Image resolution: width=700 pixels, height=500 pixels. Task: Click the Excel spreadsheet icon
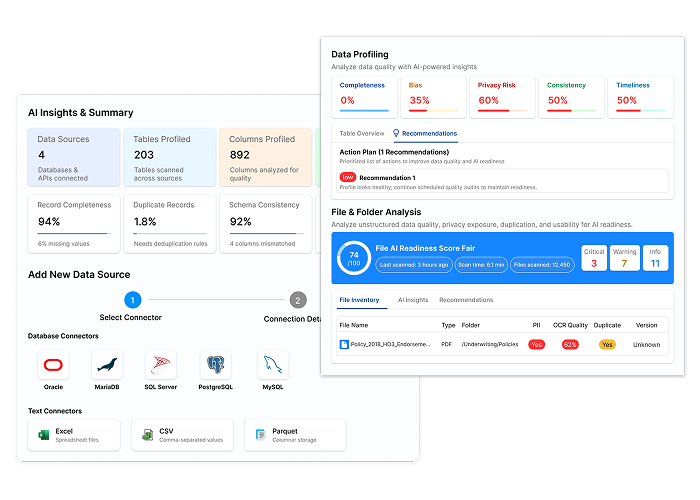click(x=44, y=435)
